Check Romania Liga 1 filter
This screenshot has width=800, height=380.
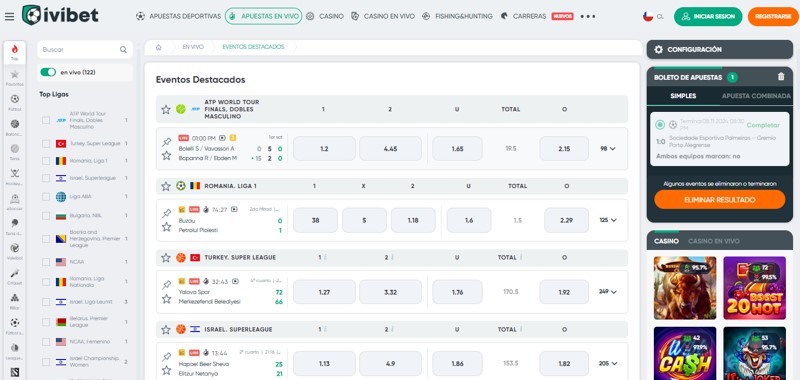[46, 161]
